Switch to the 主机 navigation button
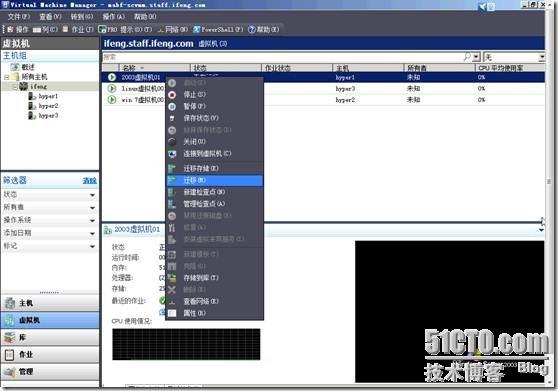The image size is (558, 391). [50, 303]
